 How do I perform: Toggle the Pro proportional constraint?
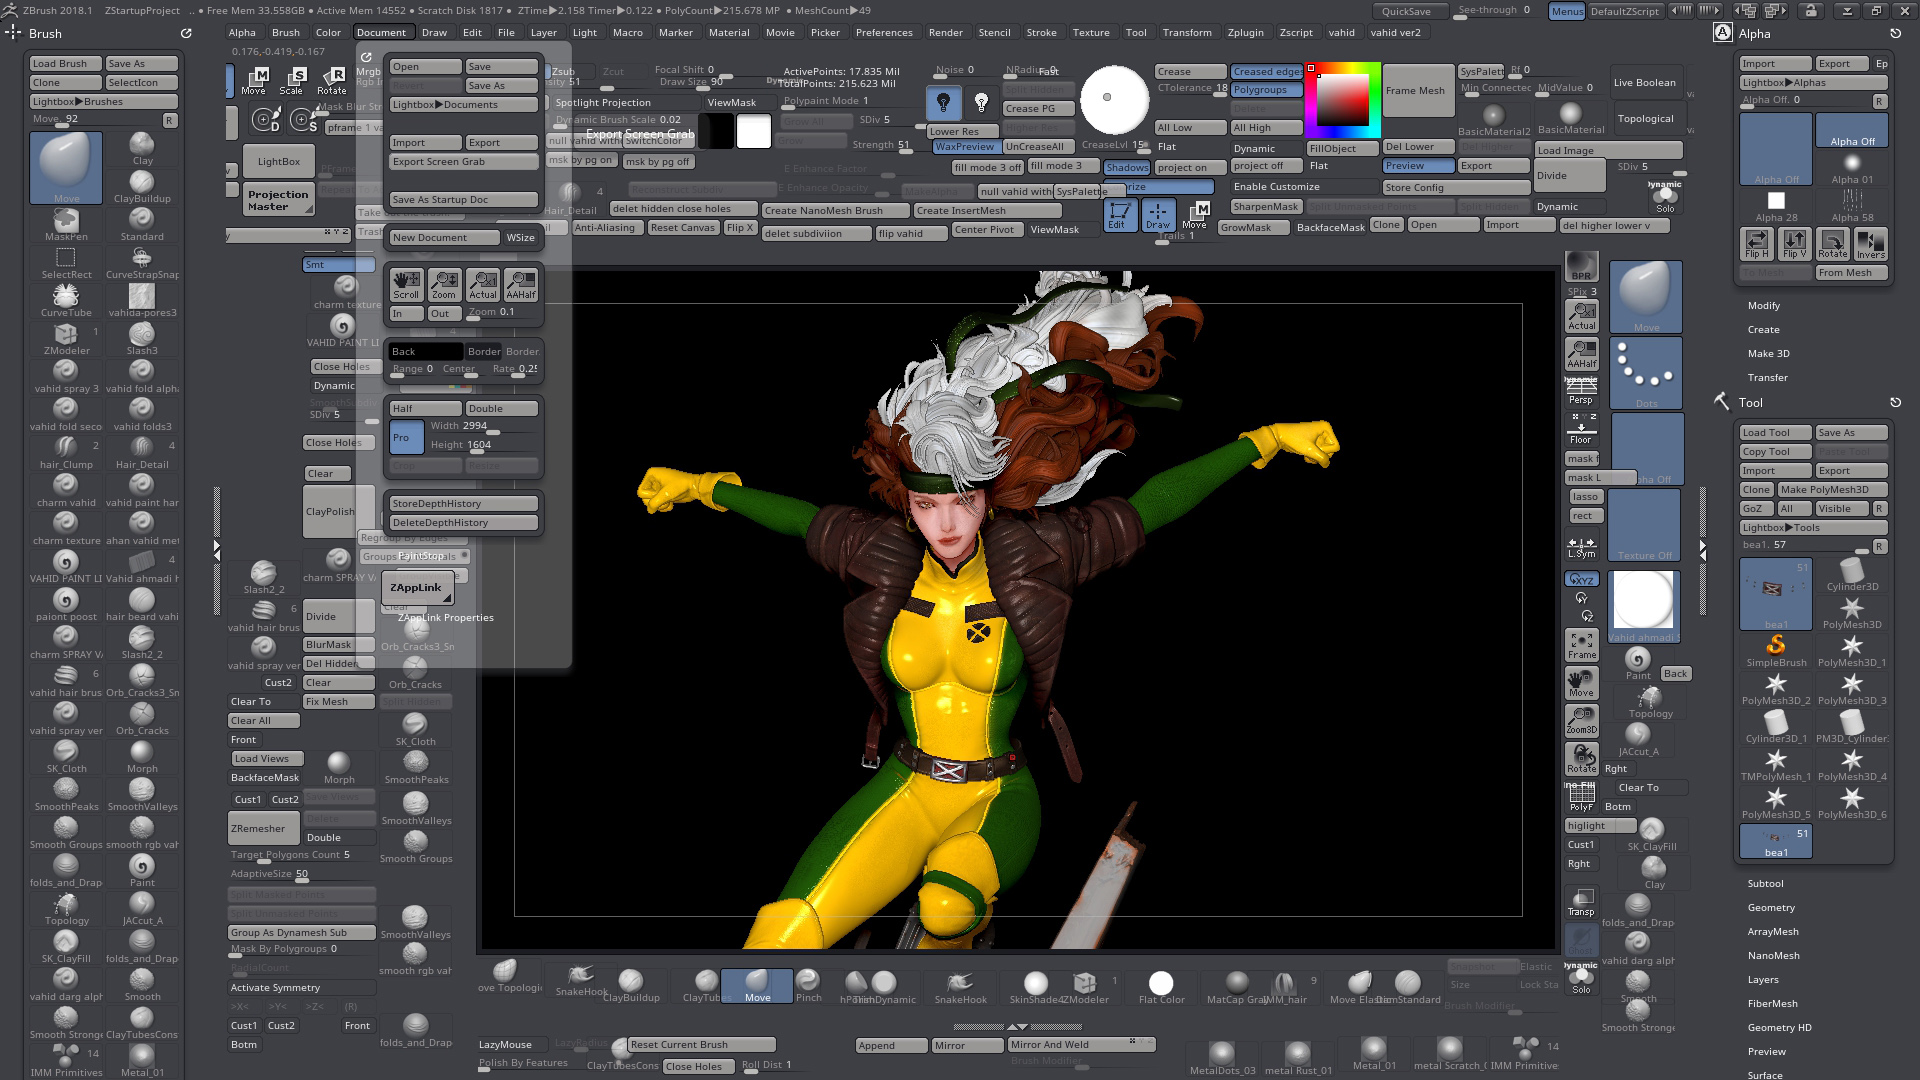pos(406,437)
